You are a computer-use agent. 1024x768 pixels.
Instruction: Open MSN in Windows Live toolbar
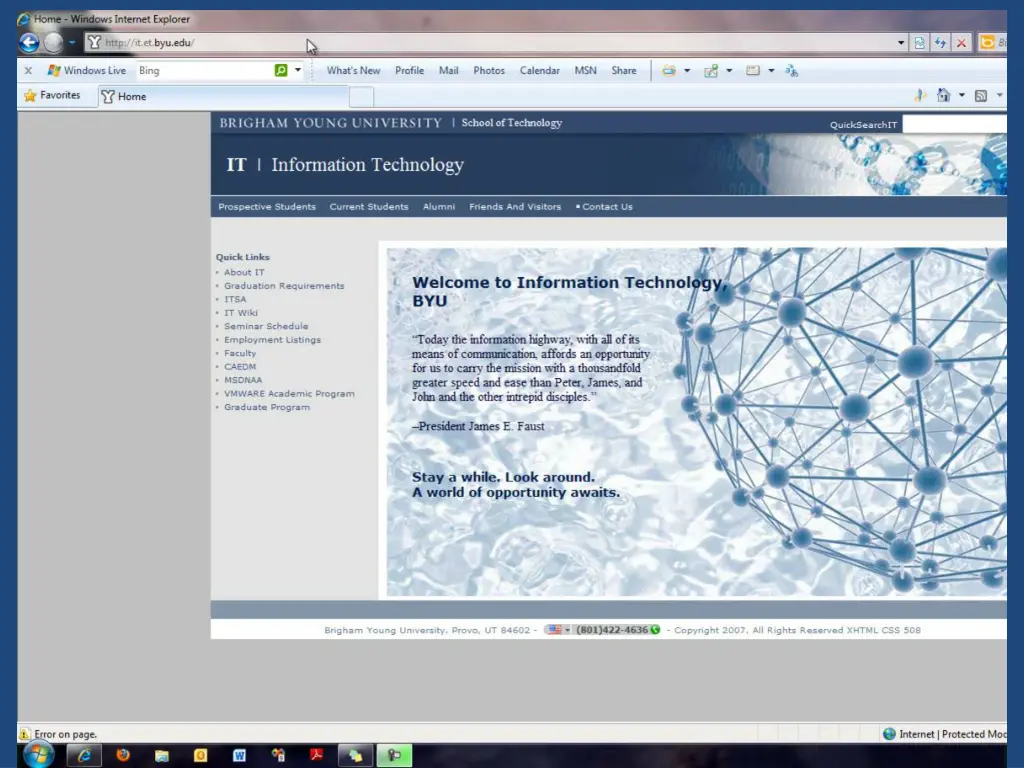[586, 71]
